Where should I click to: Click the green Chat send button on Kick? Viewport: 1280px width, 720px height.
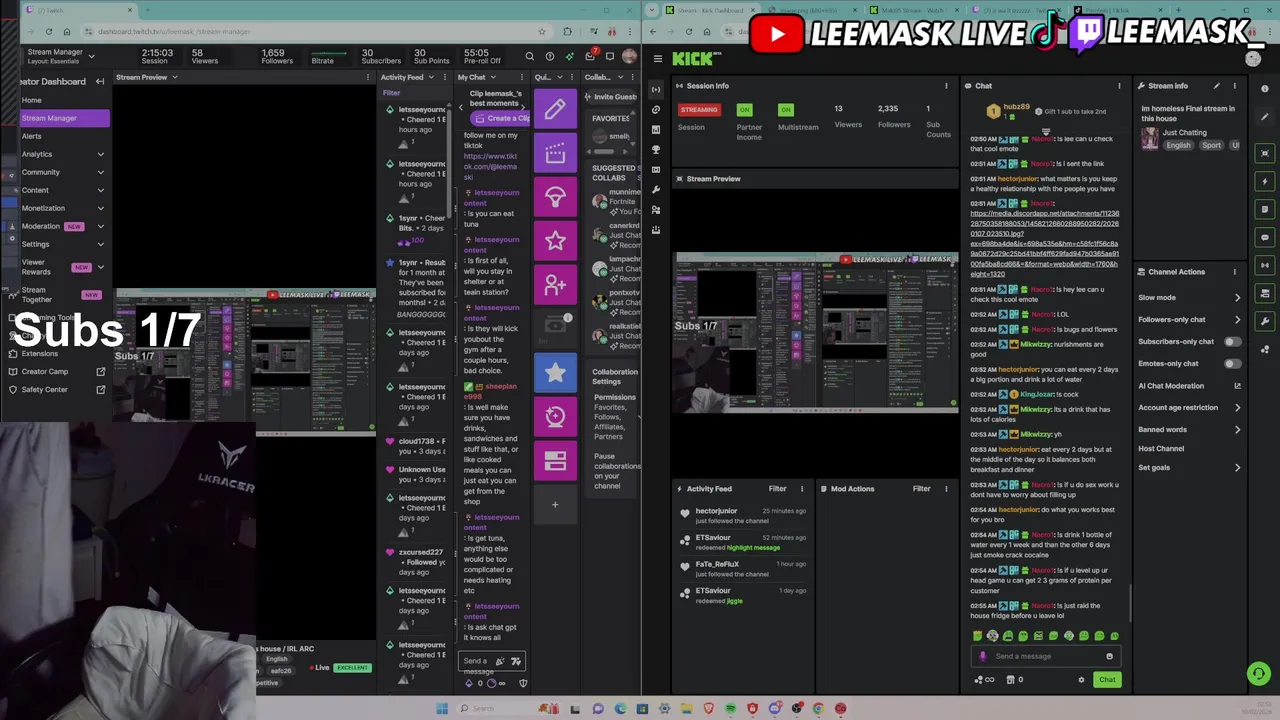1107,680
